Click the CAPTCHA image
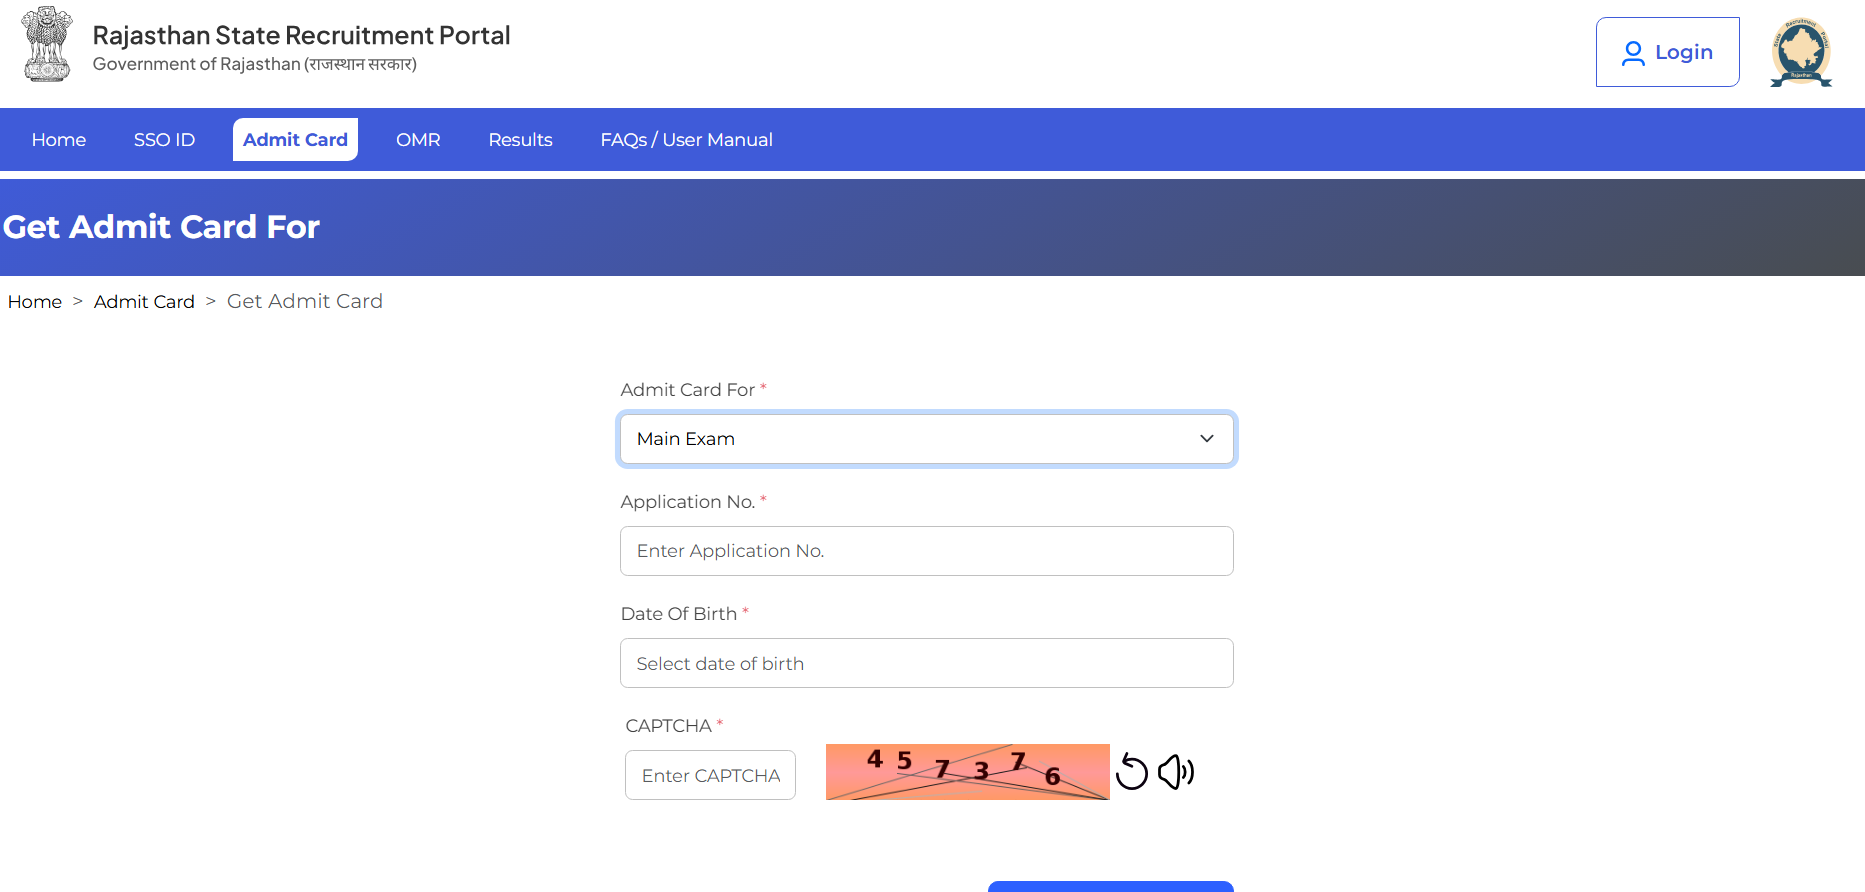Viewport: 1865px width, 892px height. 967,772
